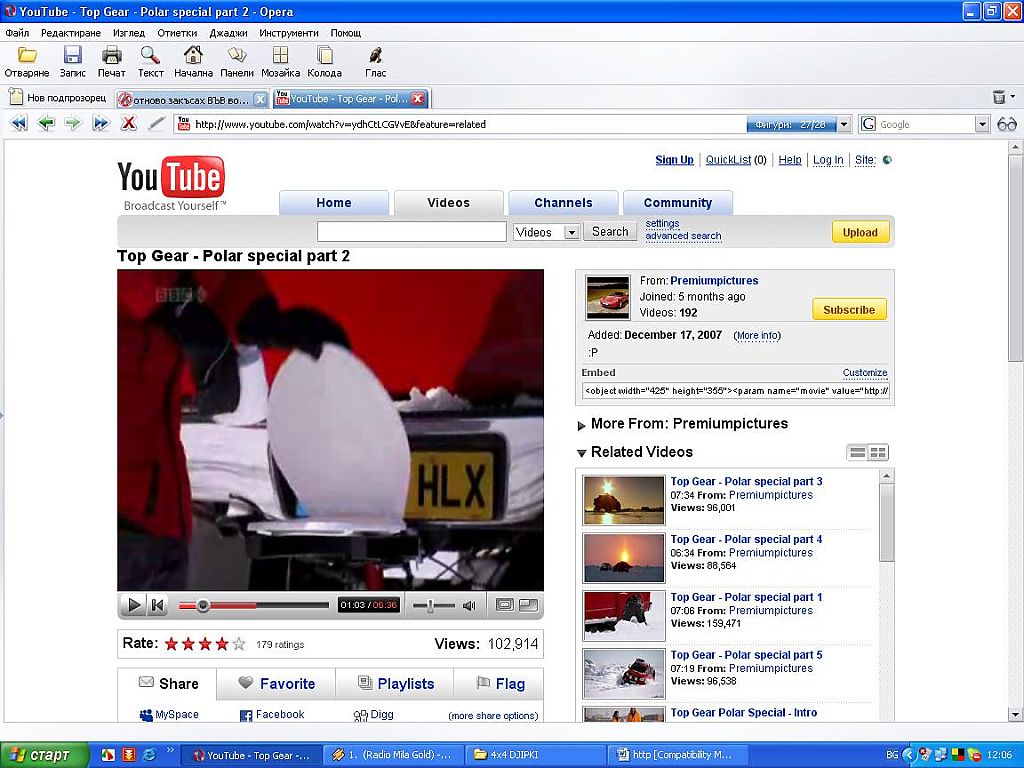The height and width of the screenshot is (768, 1024).
Task: Switch related videos to list view
Action: pyautogui.click(x=857, y=452)
